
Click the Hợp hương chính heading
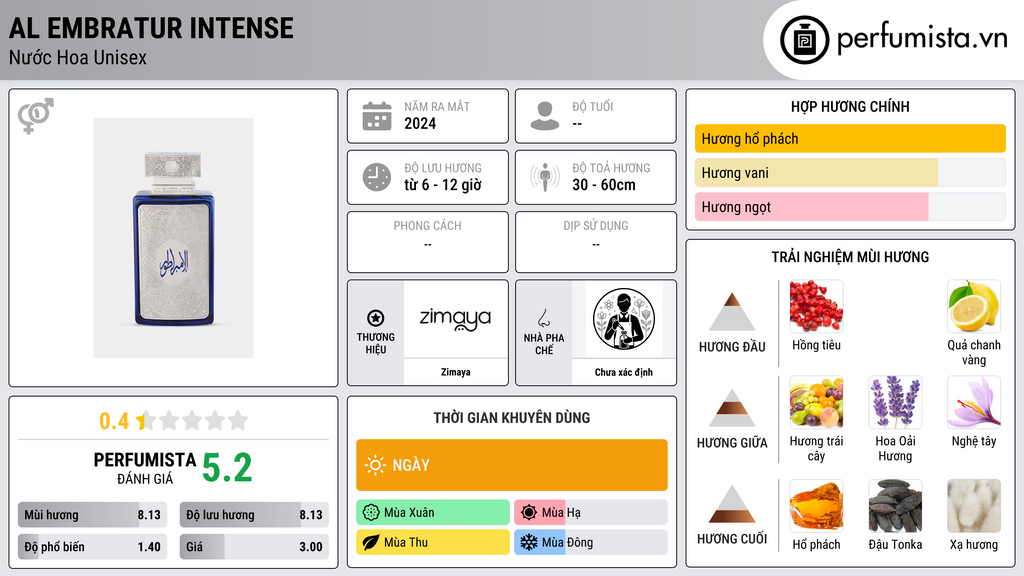click(850, 106)
